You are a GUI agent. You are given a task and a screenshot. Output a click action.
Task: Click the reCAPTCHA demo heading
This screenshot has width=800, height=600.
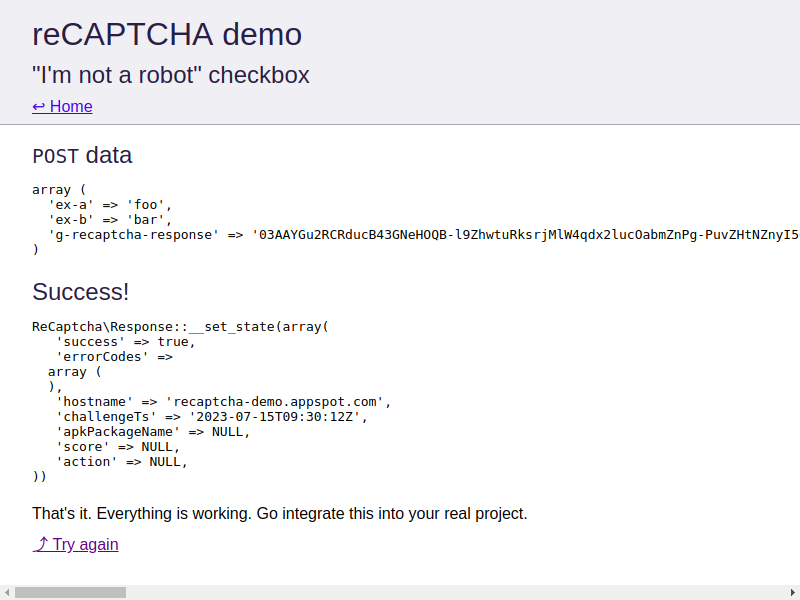pos(167,34)
